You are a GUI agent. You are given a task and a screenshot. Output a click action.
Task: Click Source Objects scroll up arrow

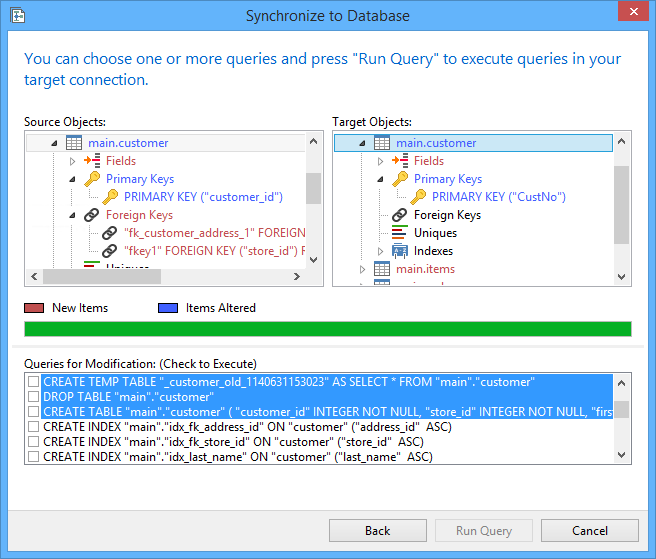tap(313, 141)
